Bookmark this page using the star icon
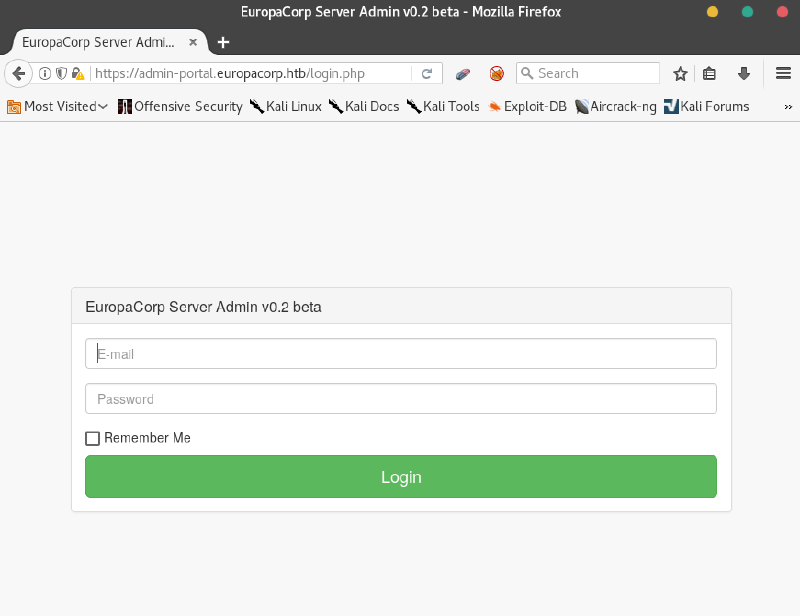Image resolution: width=800 pixels, height=616 pixels. pyautogui.click(x=680, y=73)
